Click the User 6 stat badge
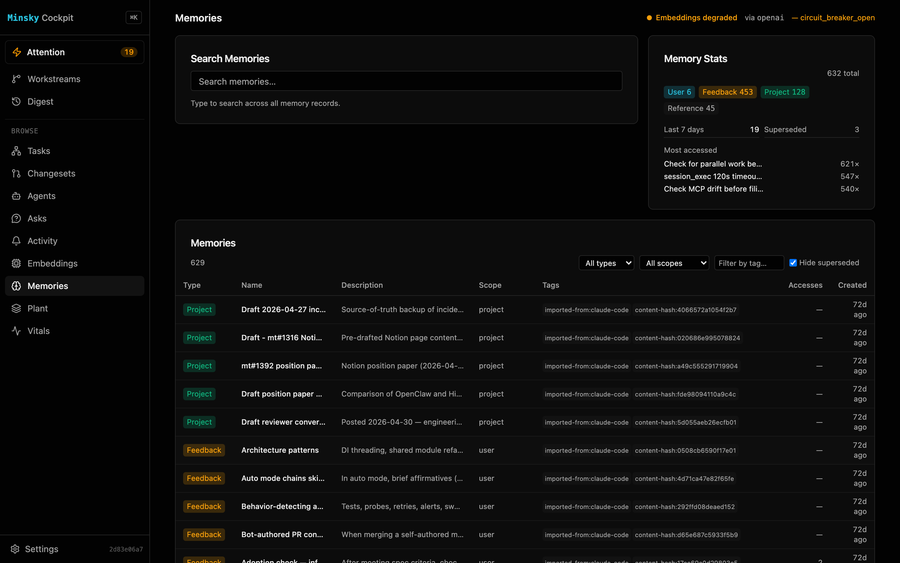The image size is (900, 563). tap(679, 92)
